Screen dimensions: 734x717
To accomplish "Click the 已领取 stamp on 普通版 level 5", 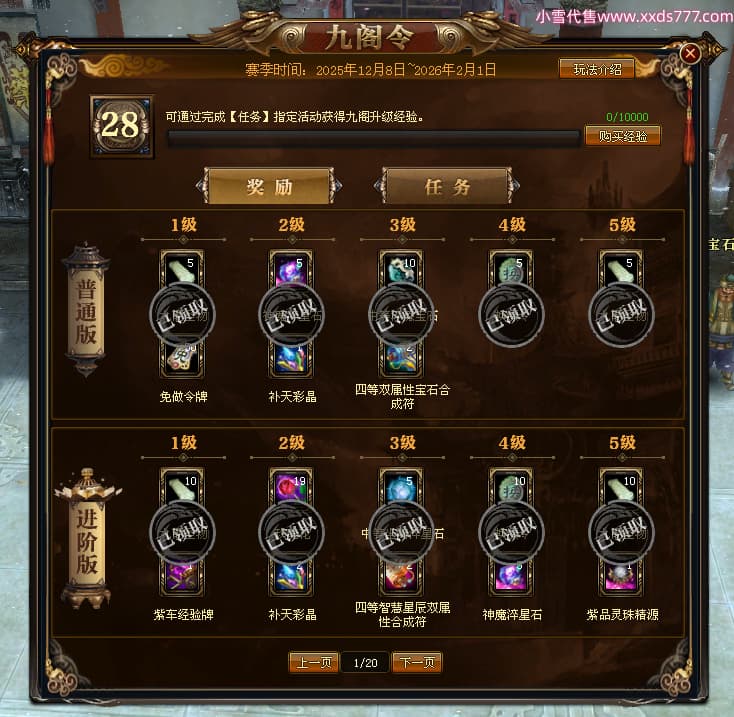I will 621,315.
